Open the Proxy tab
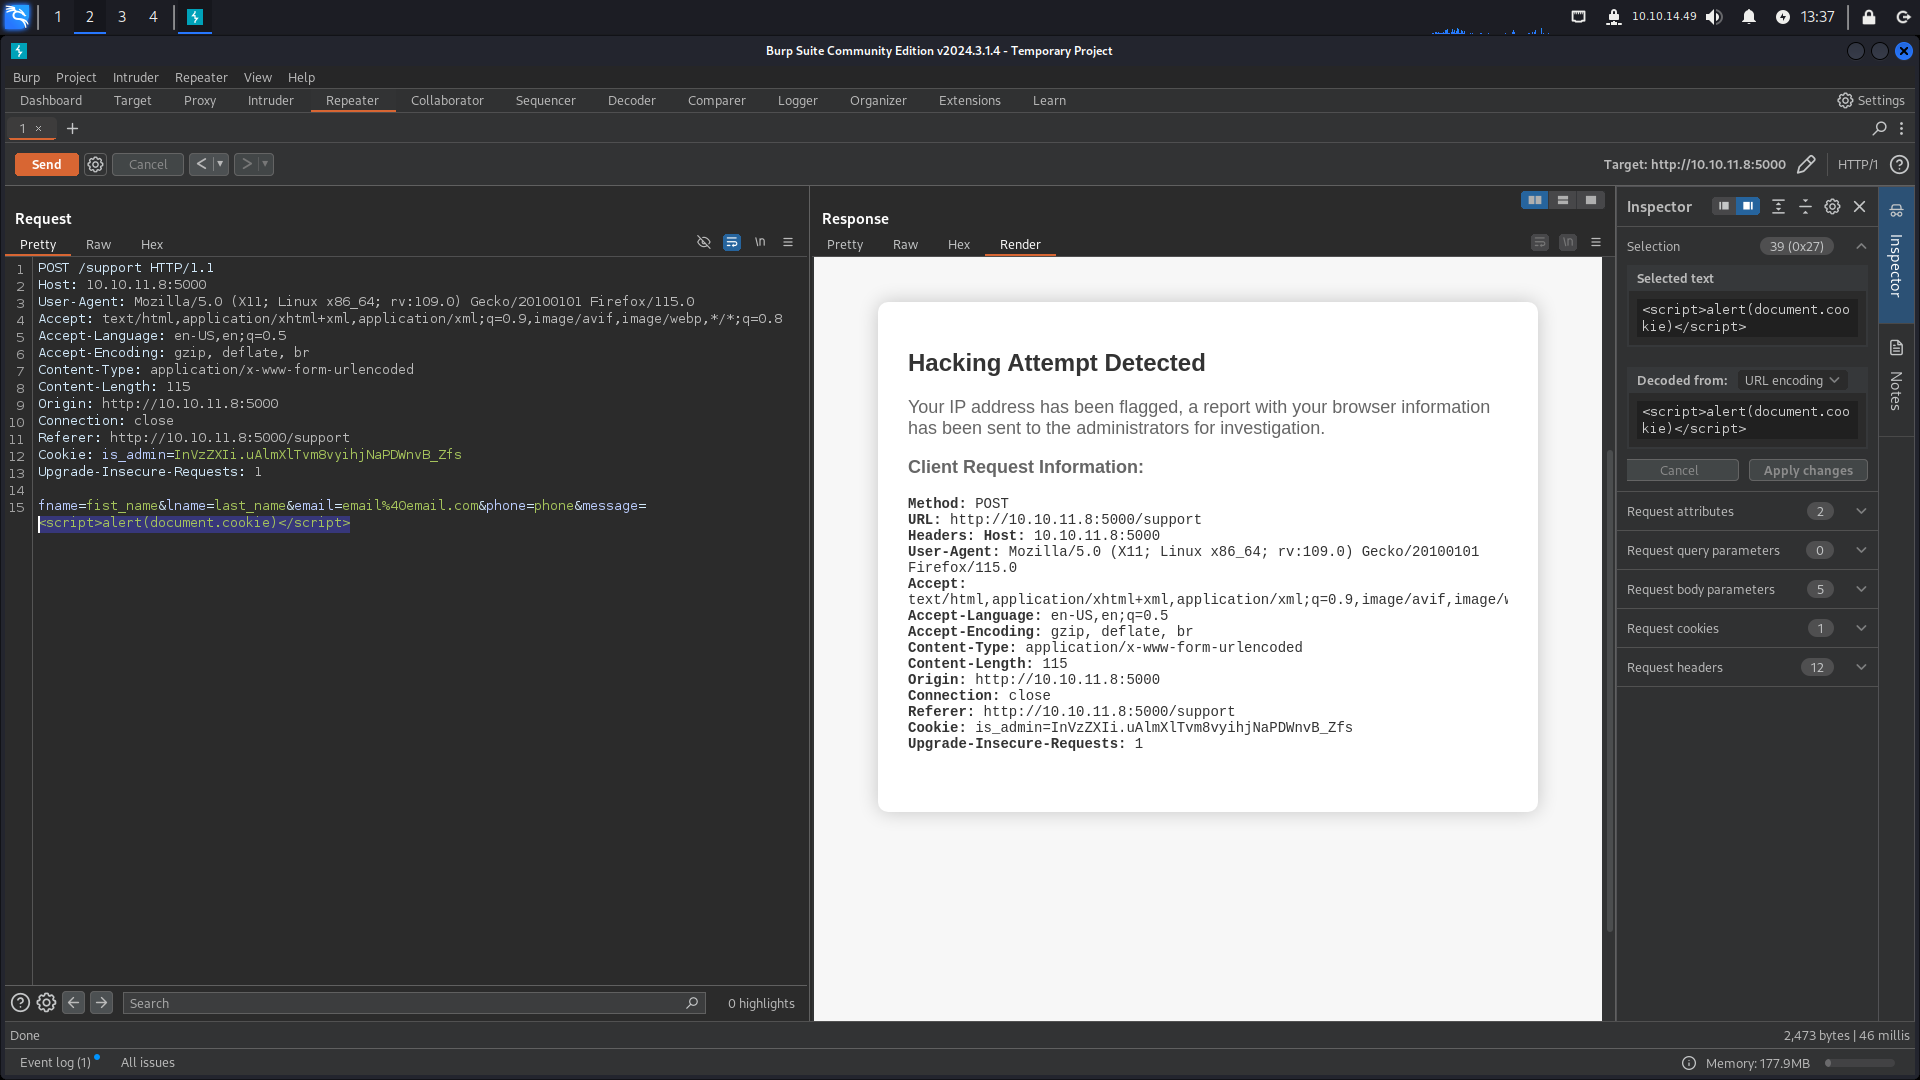 pos(200,100)
